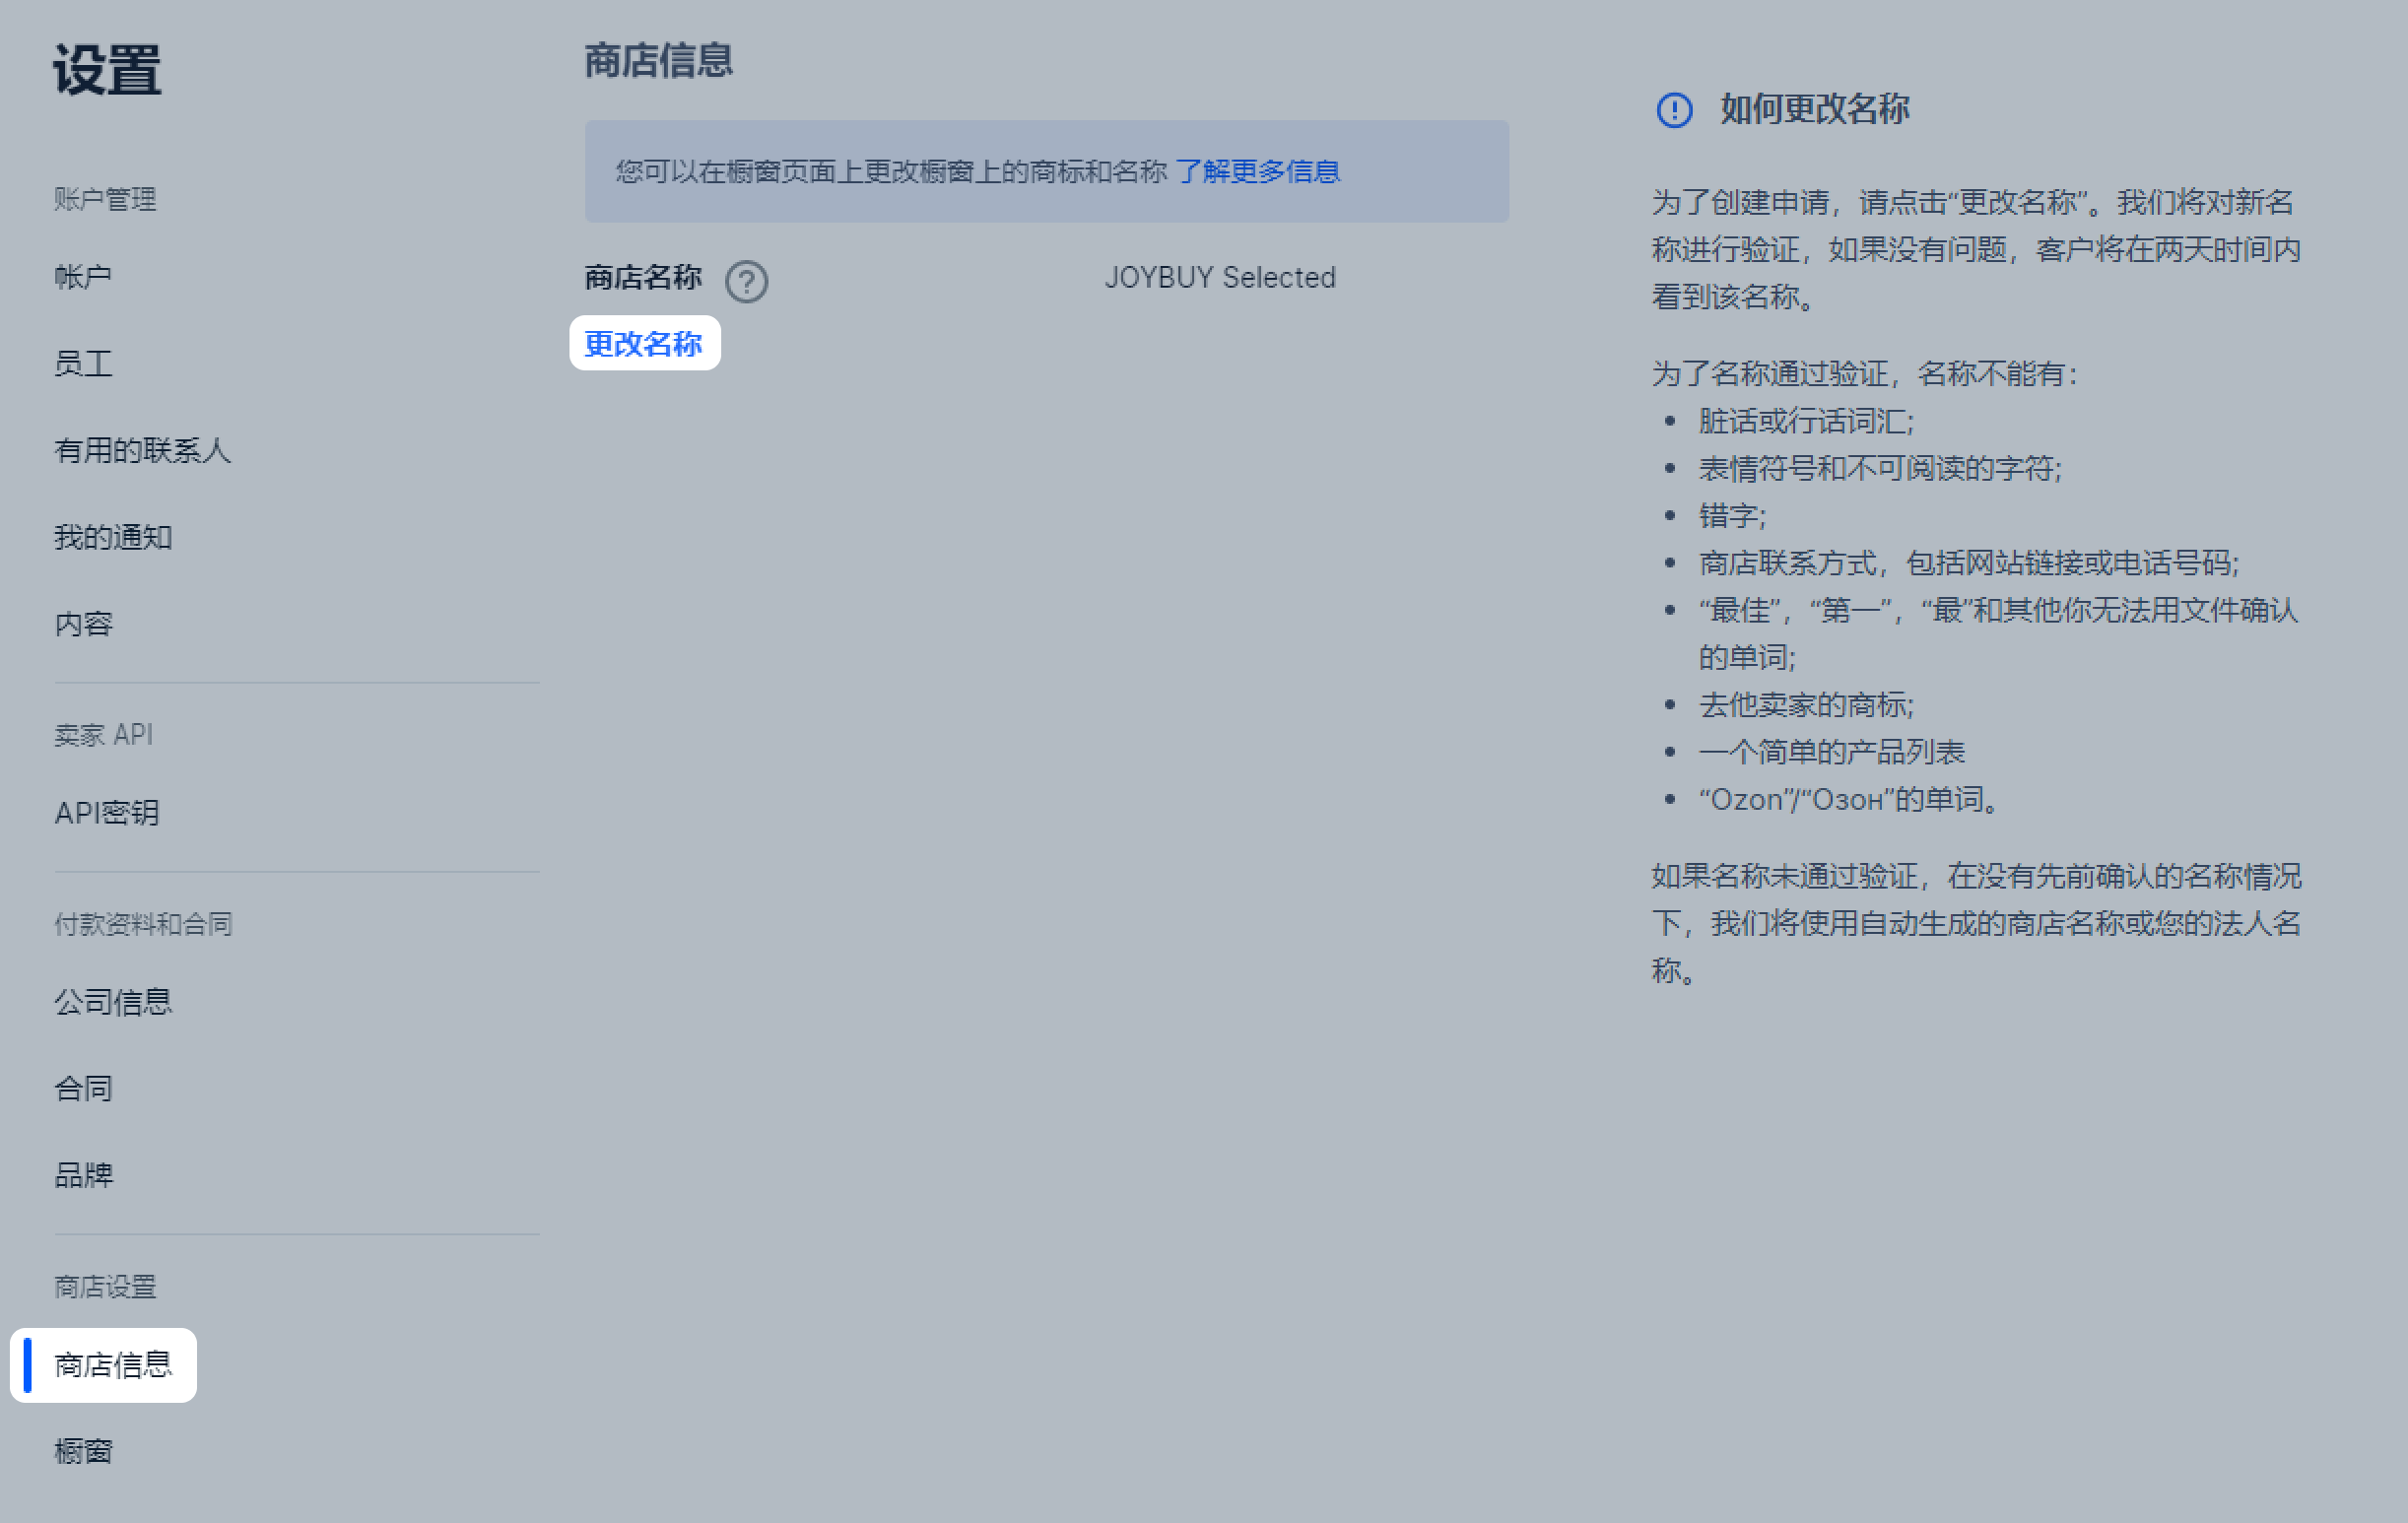Click the 付款资料和合同 section label
This screenshot has height=1523, width=2408.
143,924
